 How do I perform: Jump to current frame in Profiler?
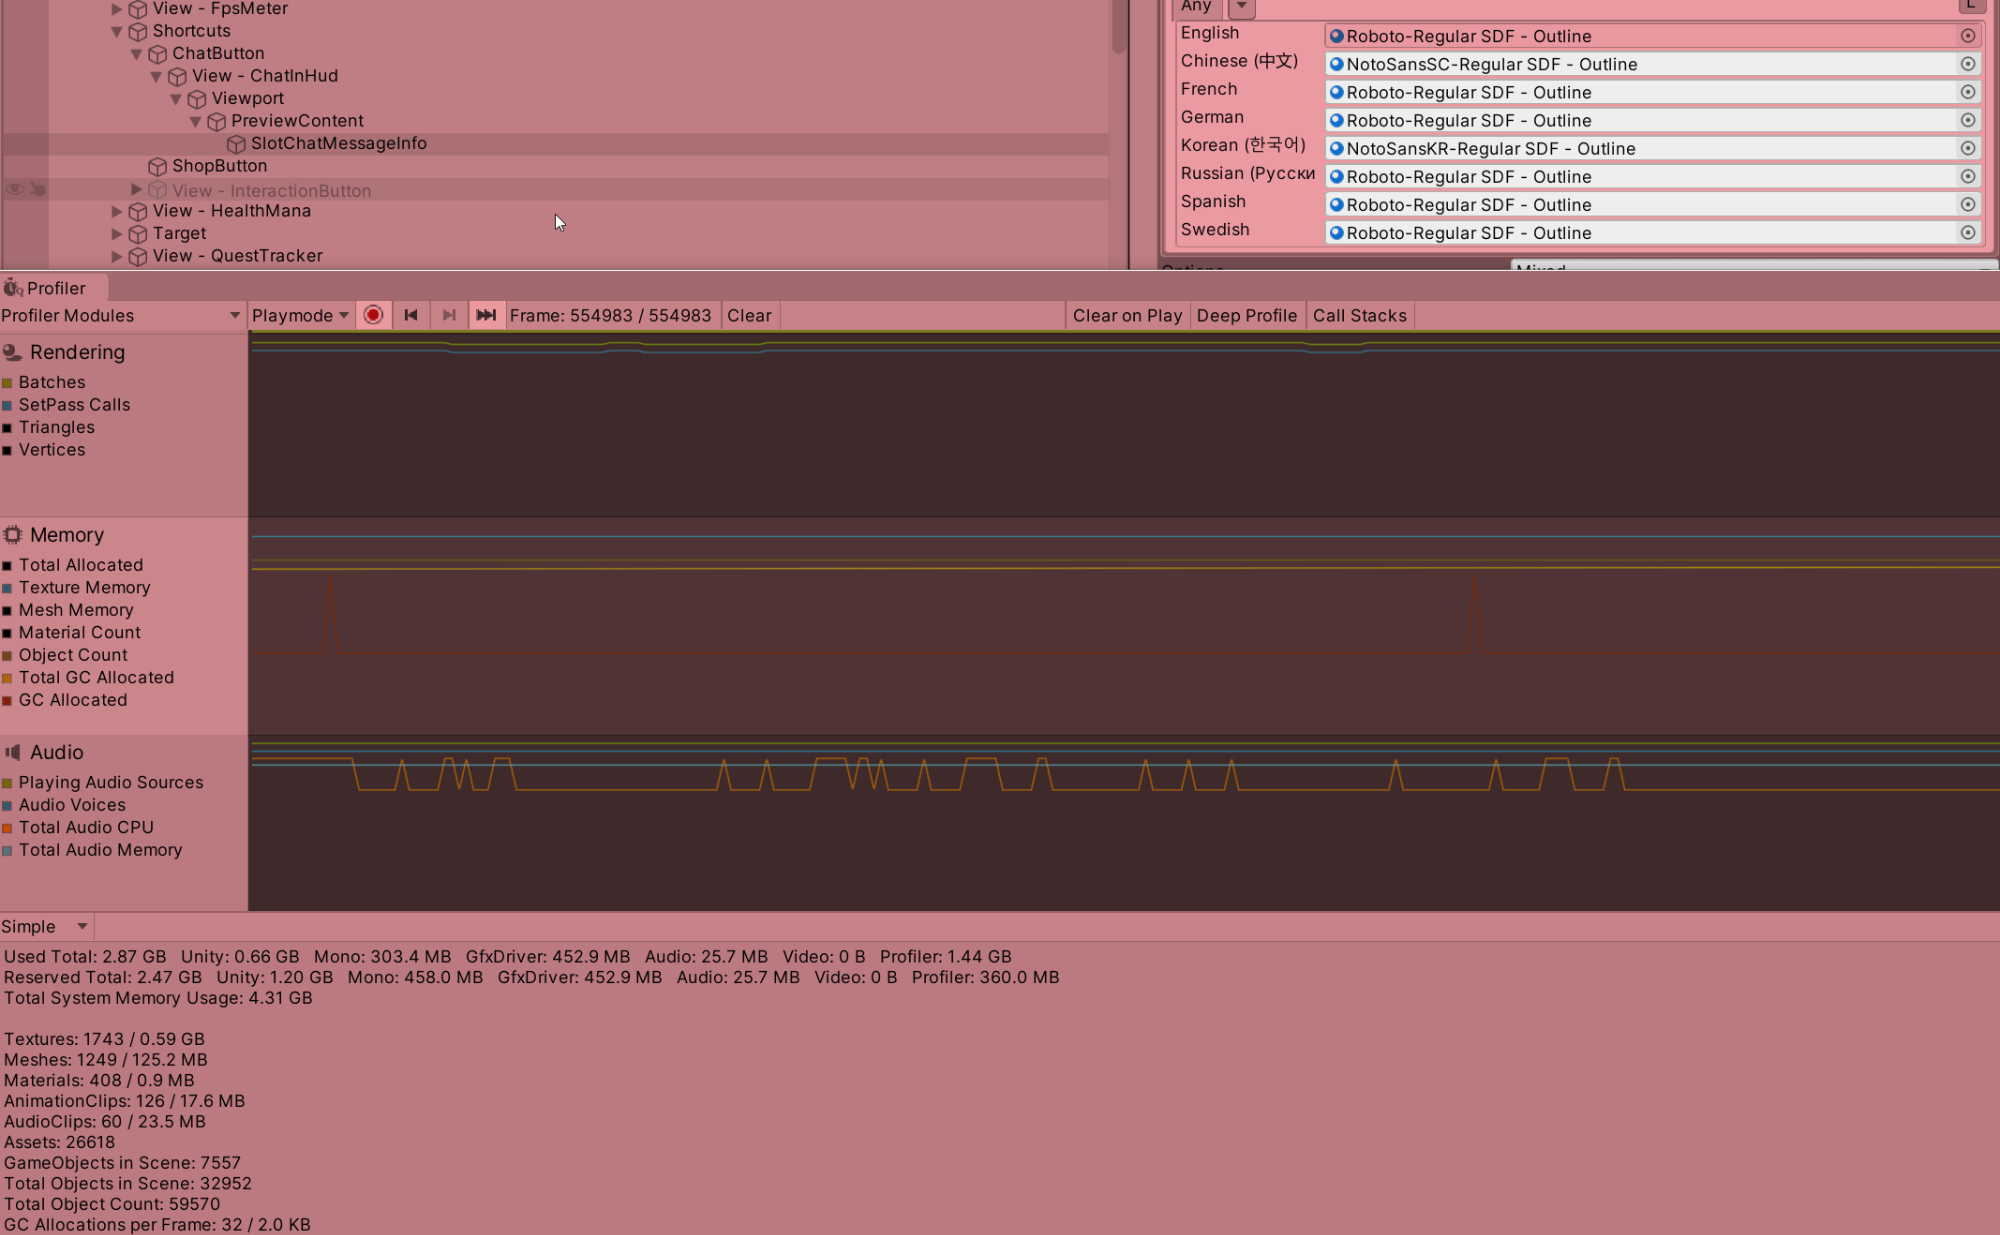coord(486,315)
